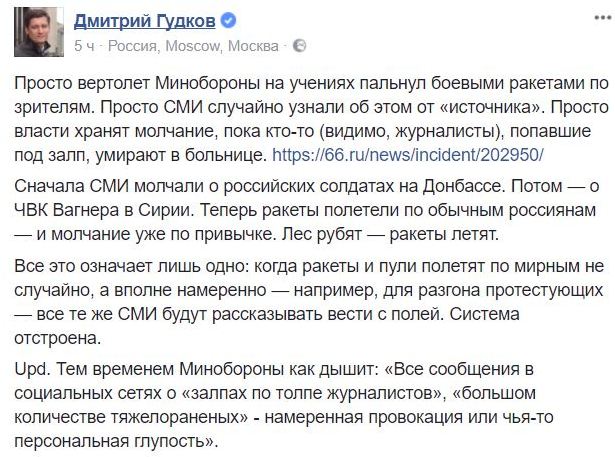
Task: Click the word 'Россия' in the location line
Action: (133, 46)
